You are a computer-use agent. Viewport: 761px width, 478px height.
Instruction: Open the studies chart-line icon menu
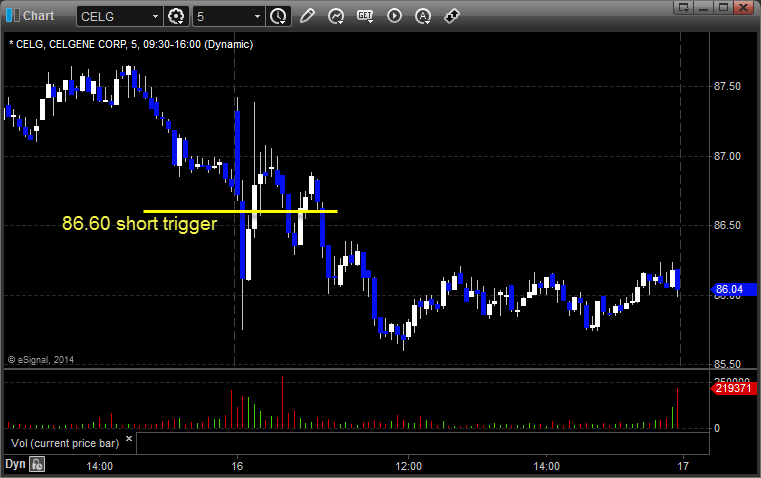coord(336,16)
